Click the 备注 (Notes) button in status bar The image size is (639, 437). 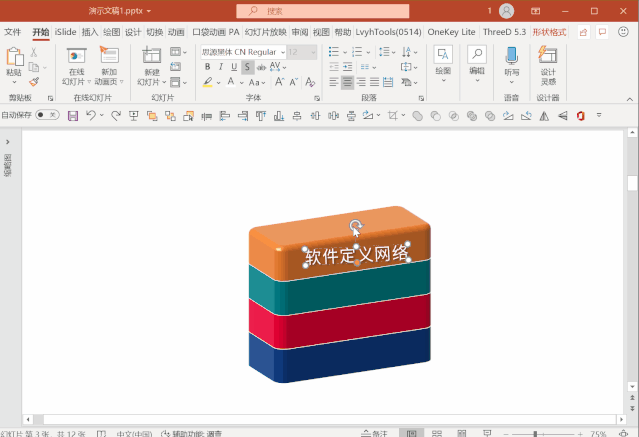[x=375, y=433]
